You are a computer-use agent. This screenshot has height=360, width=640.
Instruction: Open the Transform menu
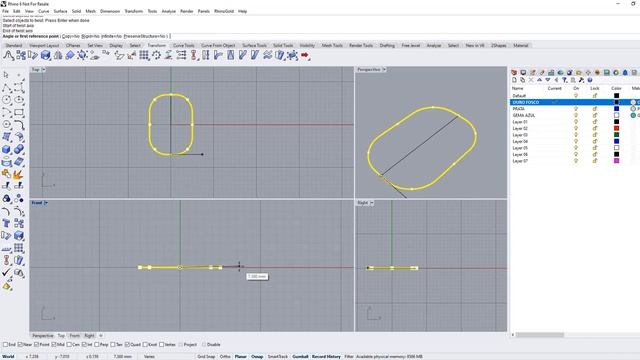133,11
